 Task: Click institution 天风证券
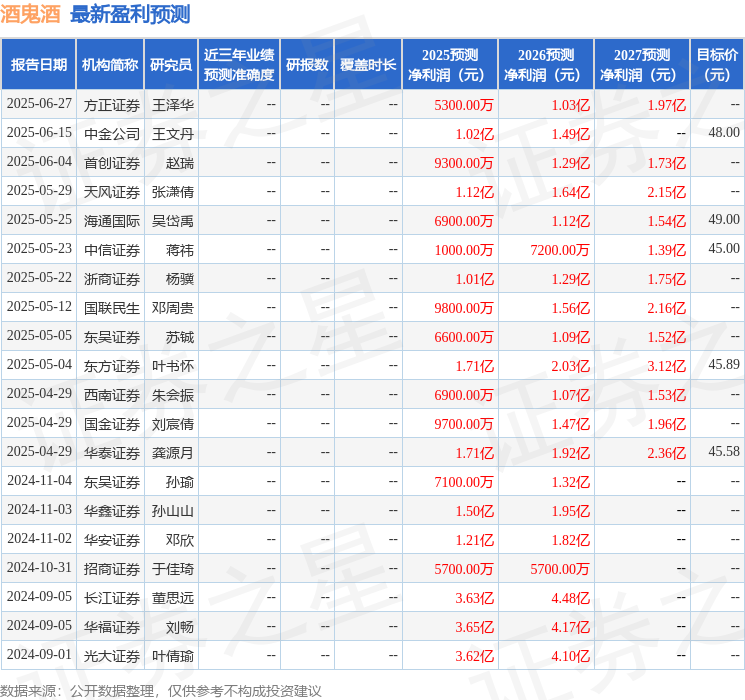click(x=112, y=192)
